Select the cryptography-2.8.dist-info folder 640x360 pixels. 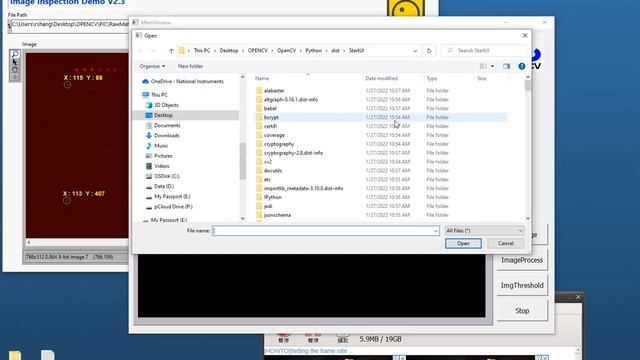[293, 153]
